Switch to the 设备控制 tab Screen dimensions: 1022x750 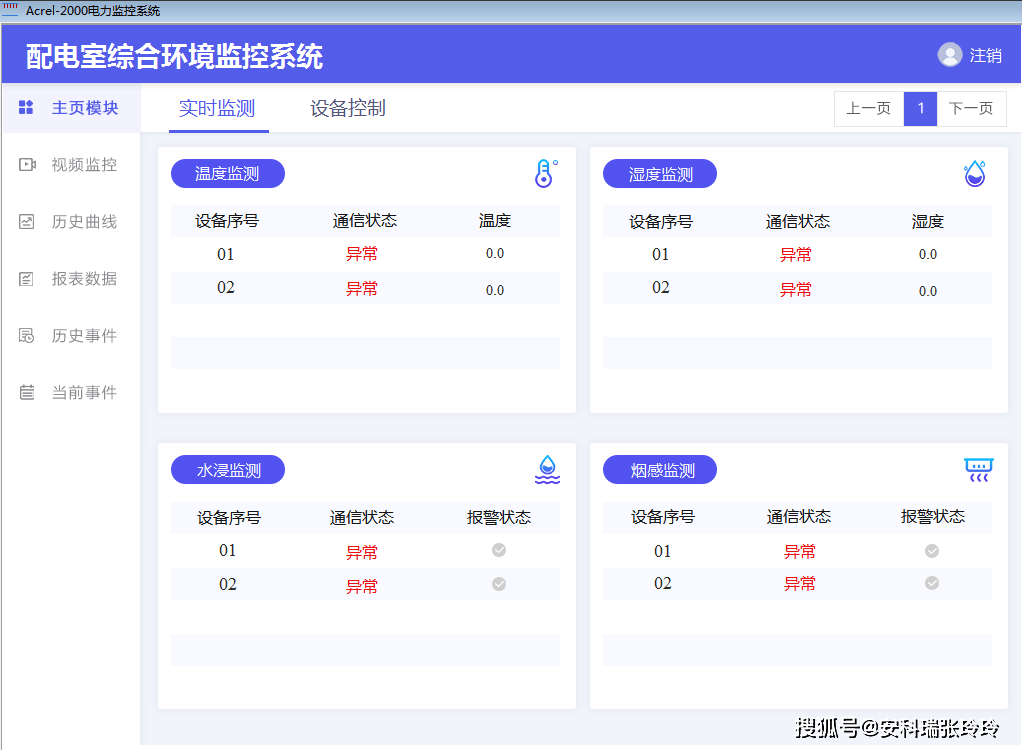pyautogui.click(x=348, y=109)
